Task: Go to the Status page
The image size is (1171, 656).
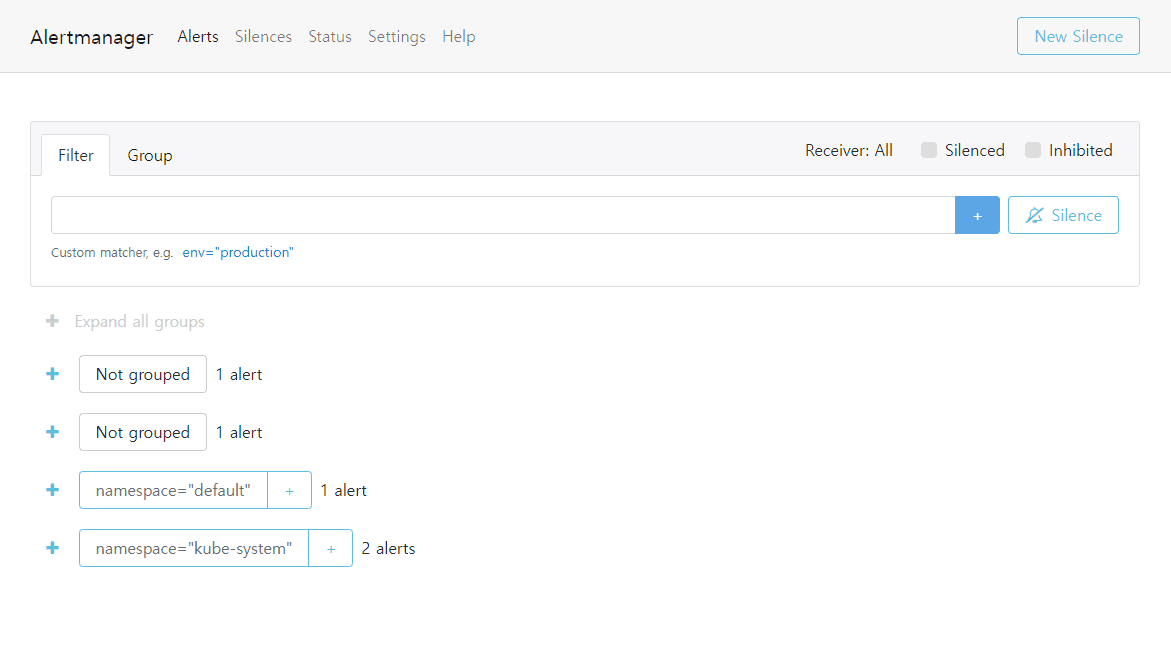Action: 330,36
